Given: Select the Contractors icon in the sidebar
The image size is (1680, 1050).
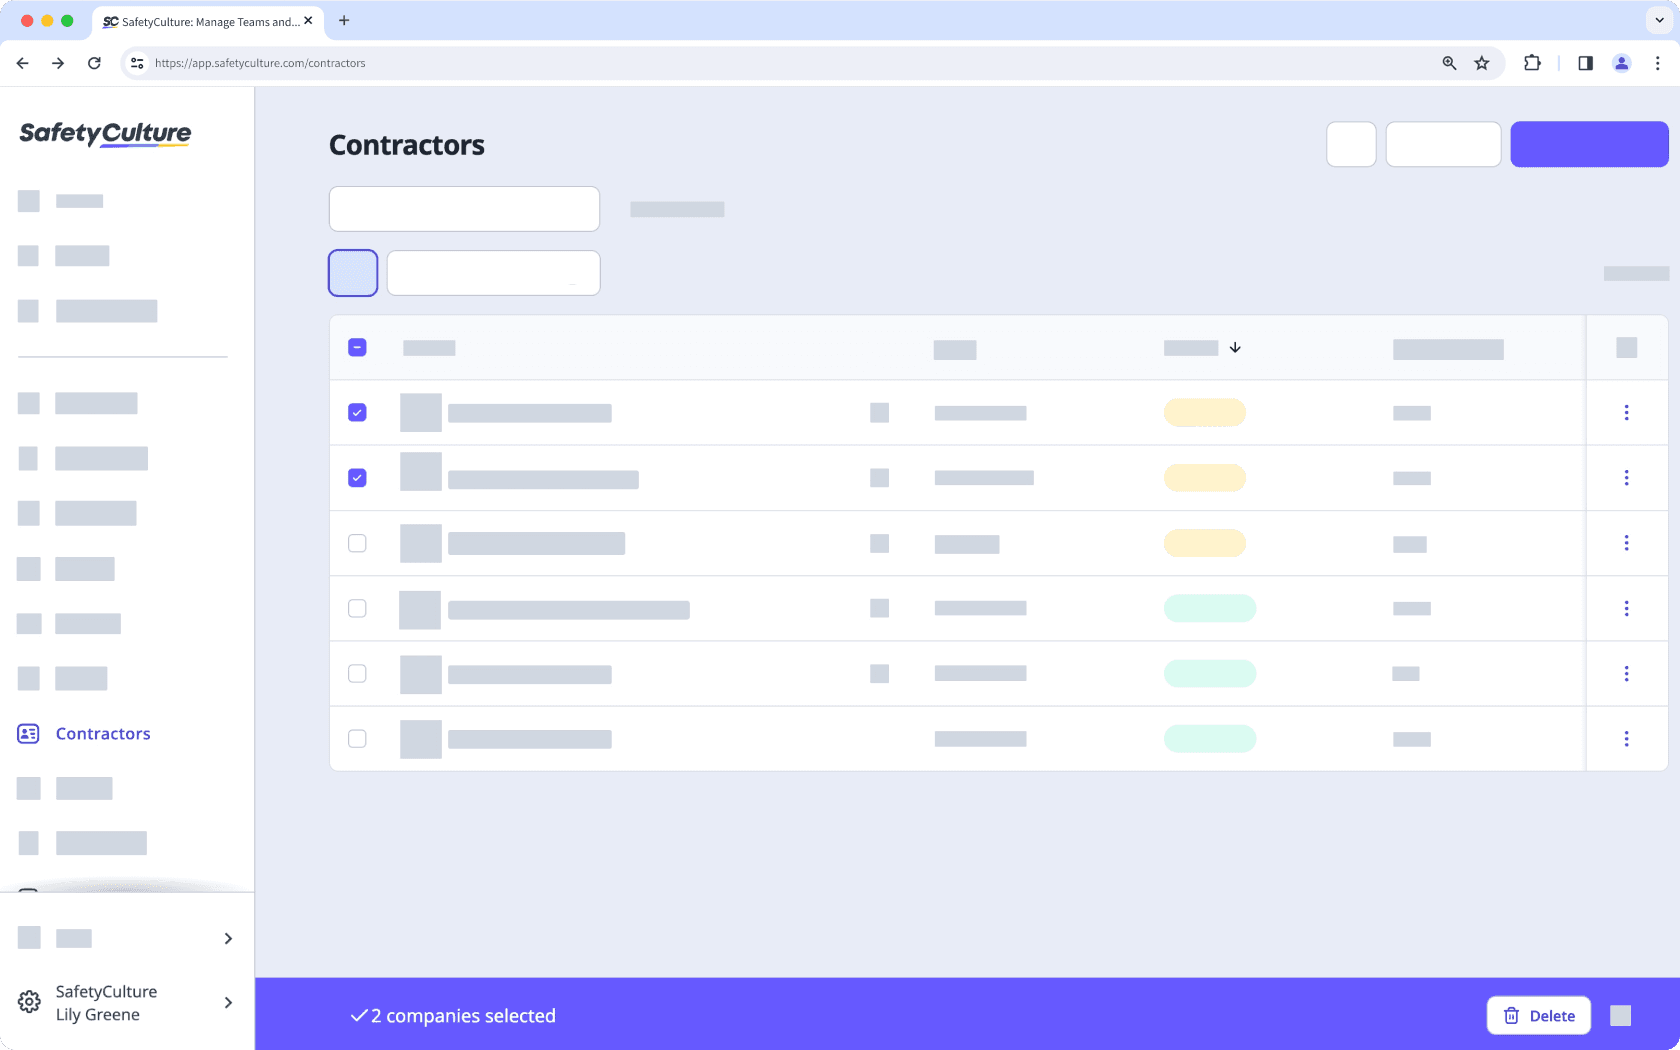Looking at the screenshot, I should (28, 733).
